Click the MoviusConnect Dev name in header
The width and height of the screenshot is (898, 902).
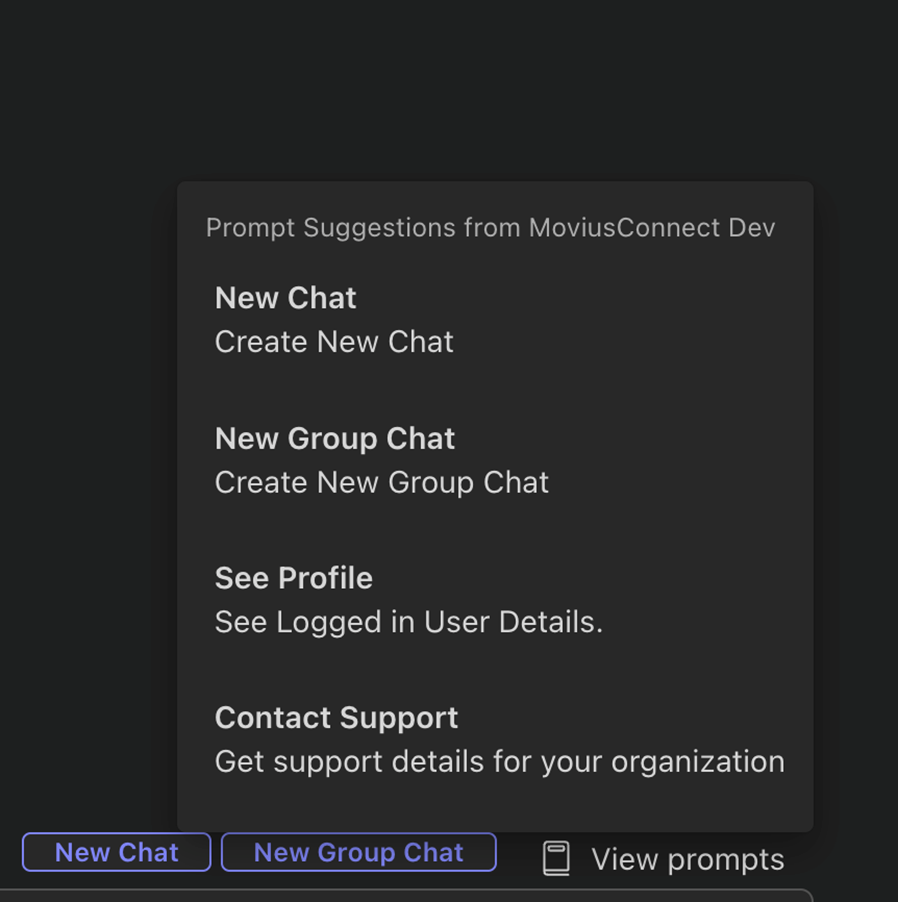tap(651, 228)
